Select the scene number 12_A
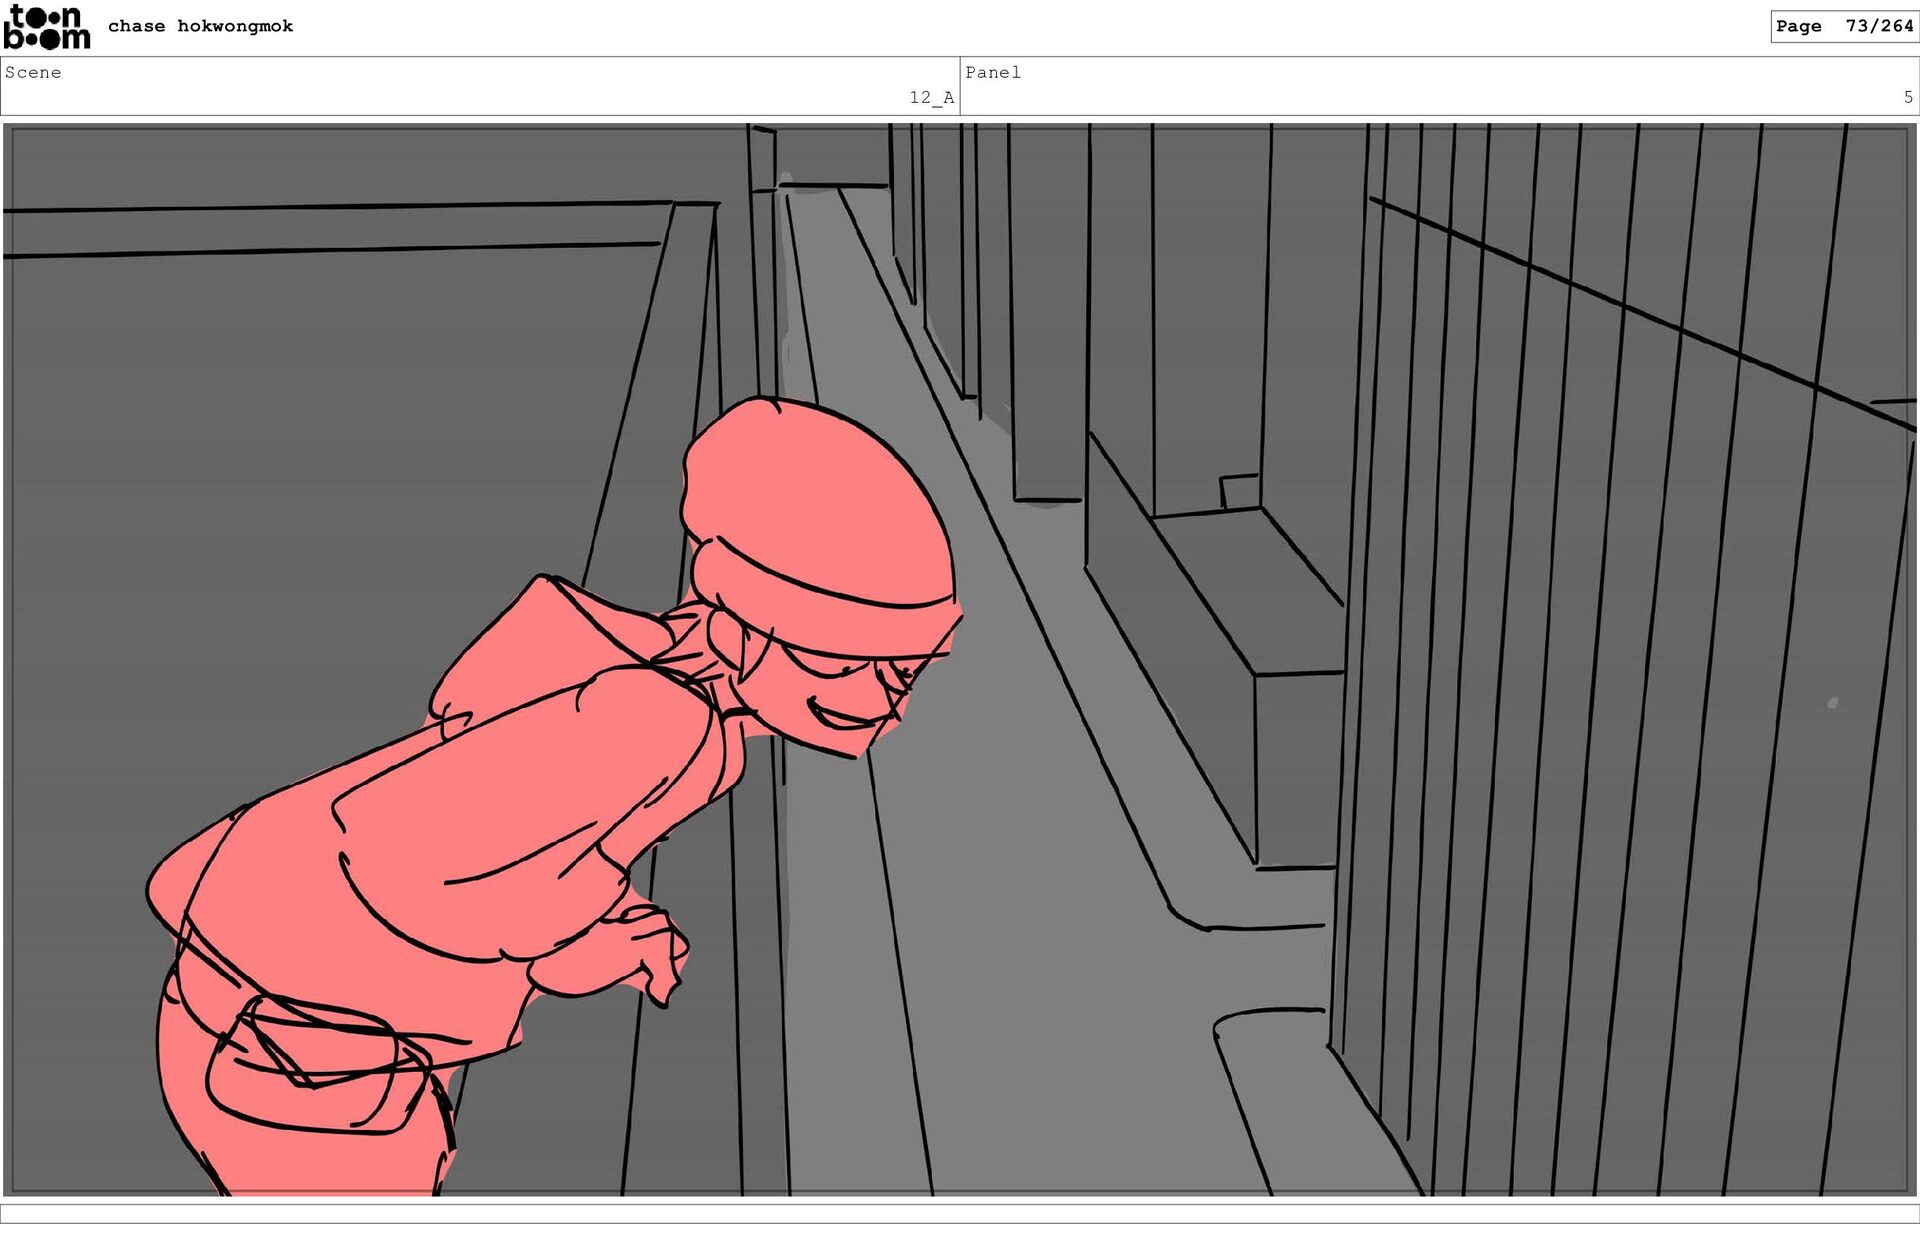Screen dimensions: 1920x1242 [x=930, y=97]
